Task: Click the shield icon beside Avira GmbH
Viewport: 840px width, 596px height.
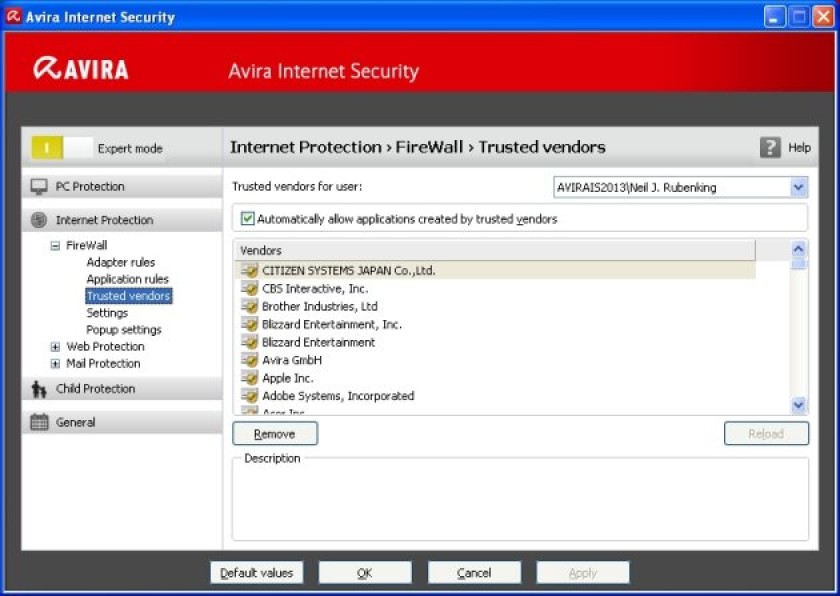Action: click(x=250, y=360)
